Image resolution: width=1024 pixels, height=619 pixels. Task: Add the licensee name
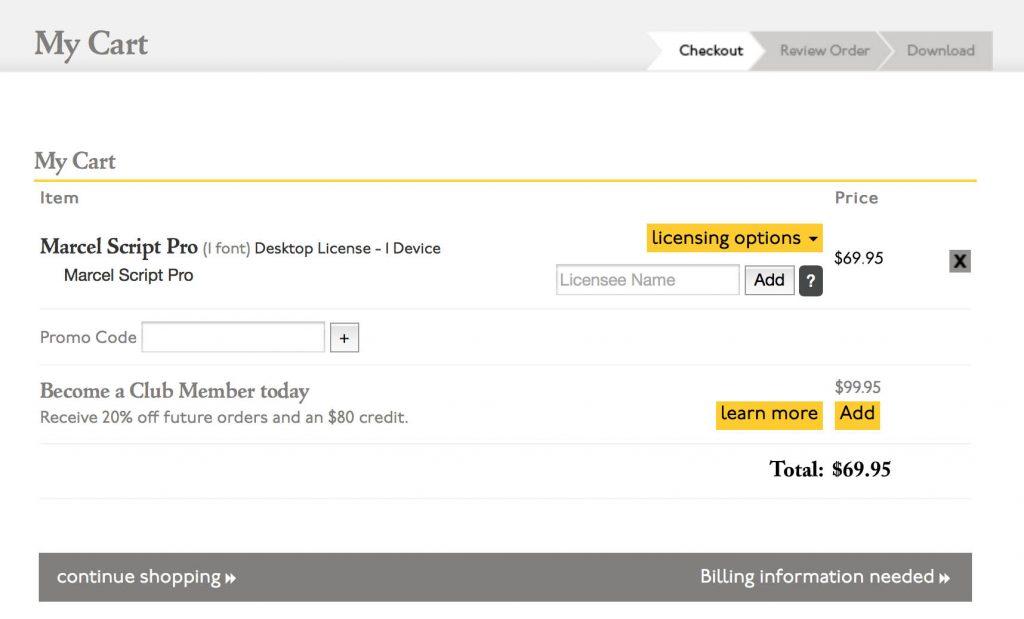click(769, 280)
